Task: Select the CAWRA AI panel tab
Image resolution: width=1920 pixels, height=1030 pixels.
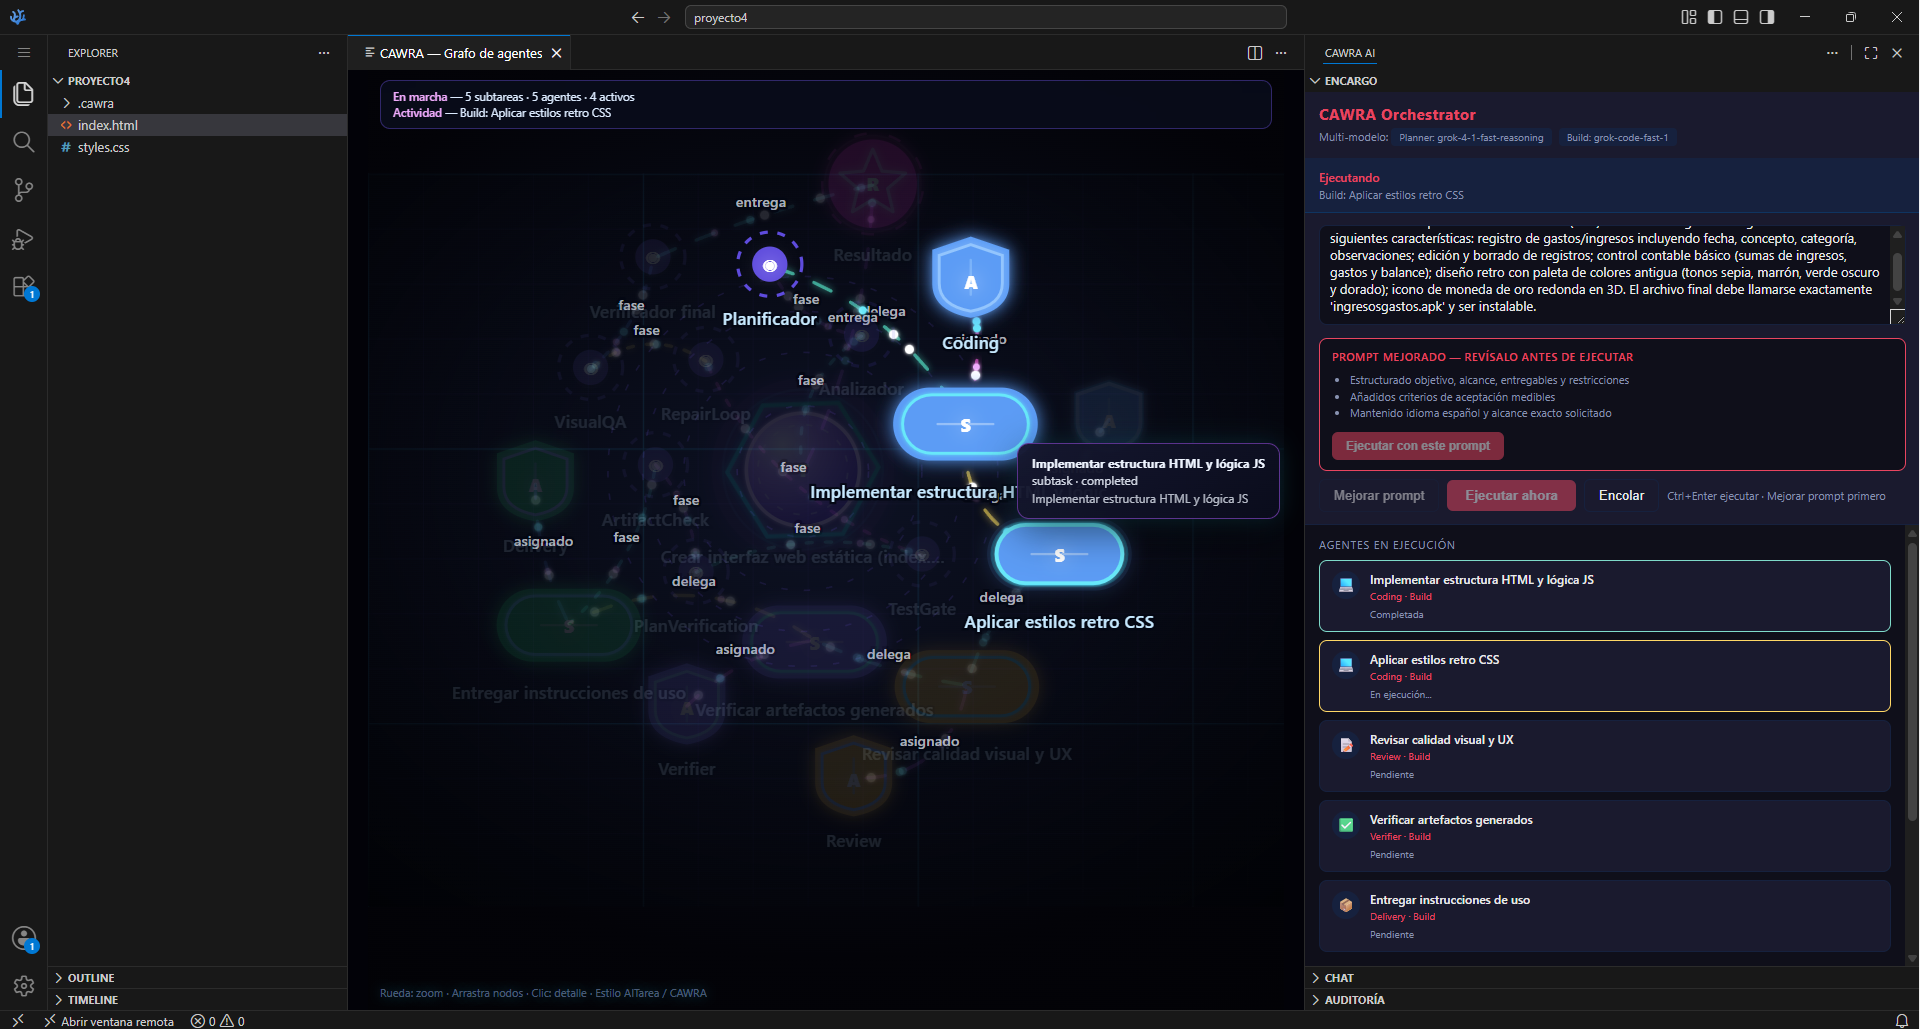Action: tap(1349, 53)
